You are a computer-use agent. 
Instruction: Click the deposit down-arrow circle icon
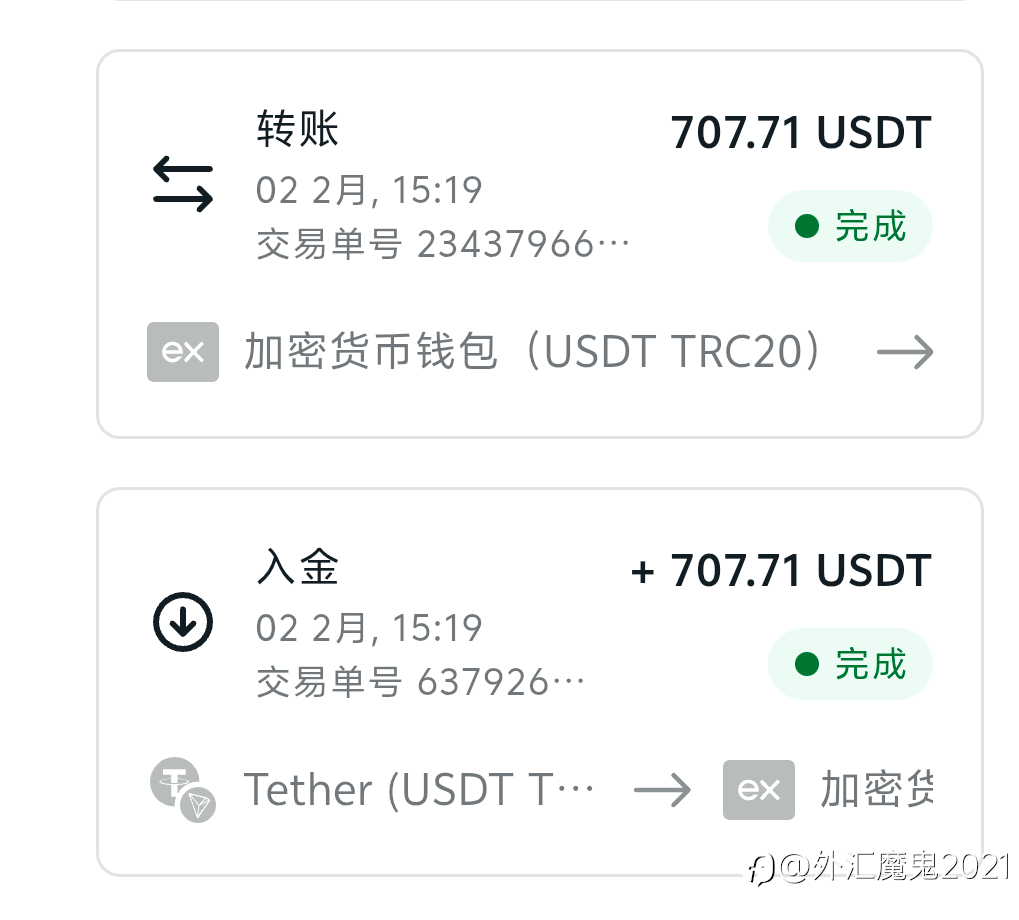click(183, 623)
